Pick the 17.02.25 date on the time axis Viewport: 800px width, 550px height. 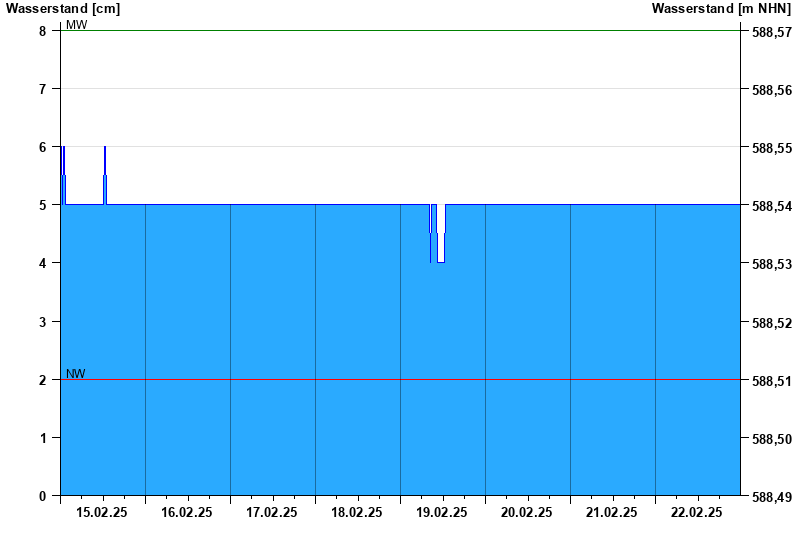[272, 513]
